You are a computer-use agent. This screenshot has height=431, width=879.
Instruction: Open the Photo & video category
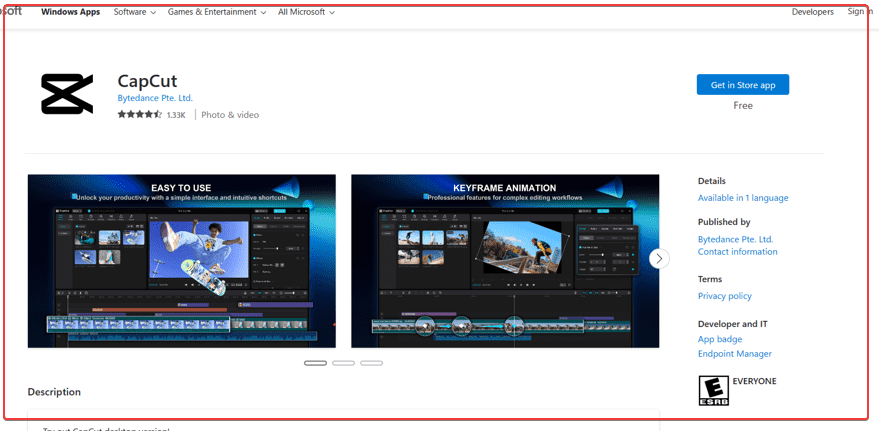coord(230,115)
